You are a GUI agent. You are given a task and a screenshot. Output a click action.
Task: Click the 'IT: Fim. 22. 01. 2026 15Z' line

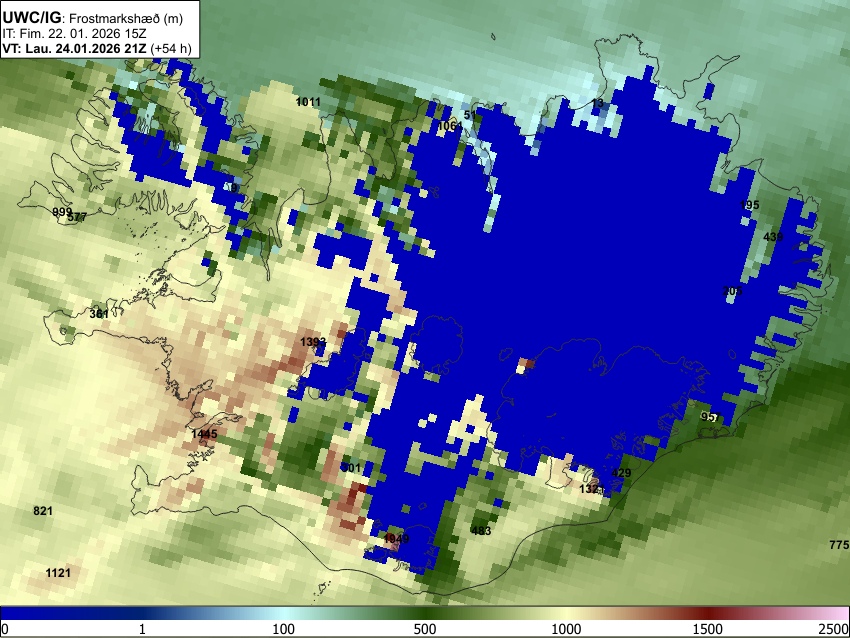click(x=74, y=34)
